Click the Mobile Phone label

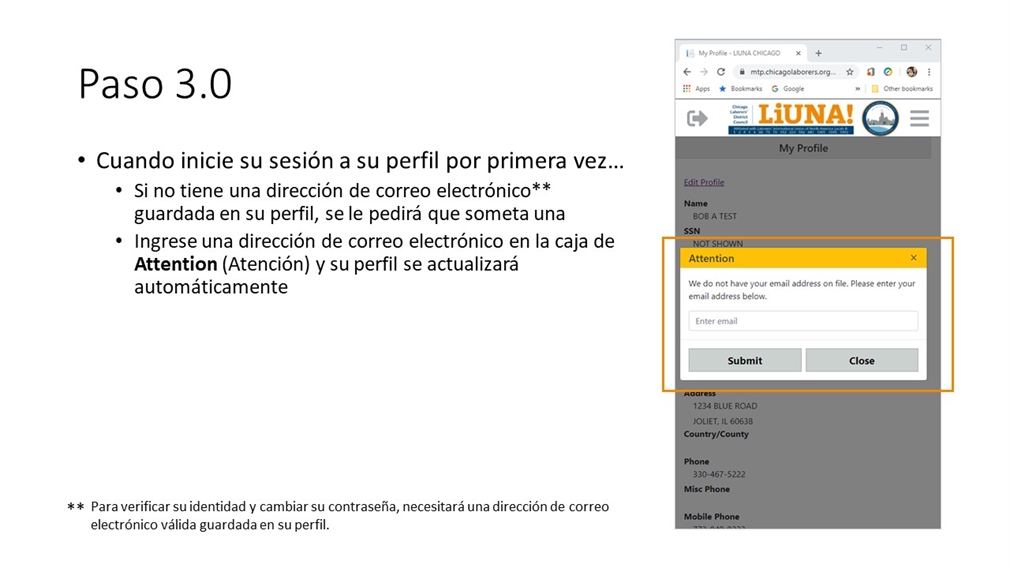[711, 516]
